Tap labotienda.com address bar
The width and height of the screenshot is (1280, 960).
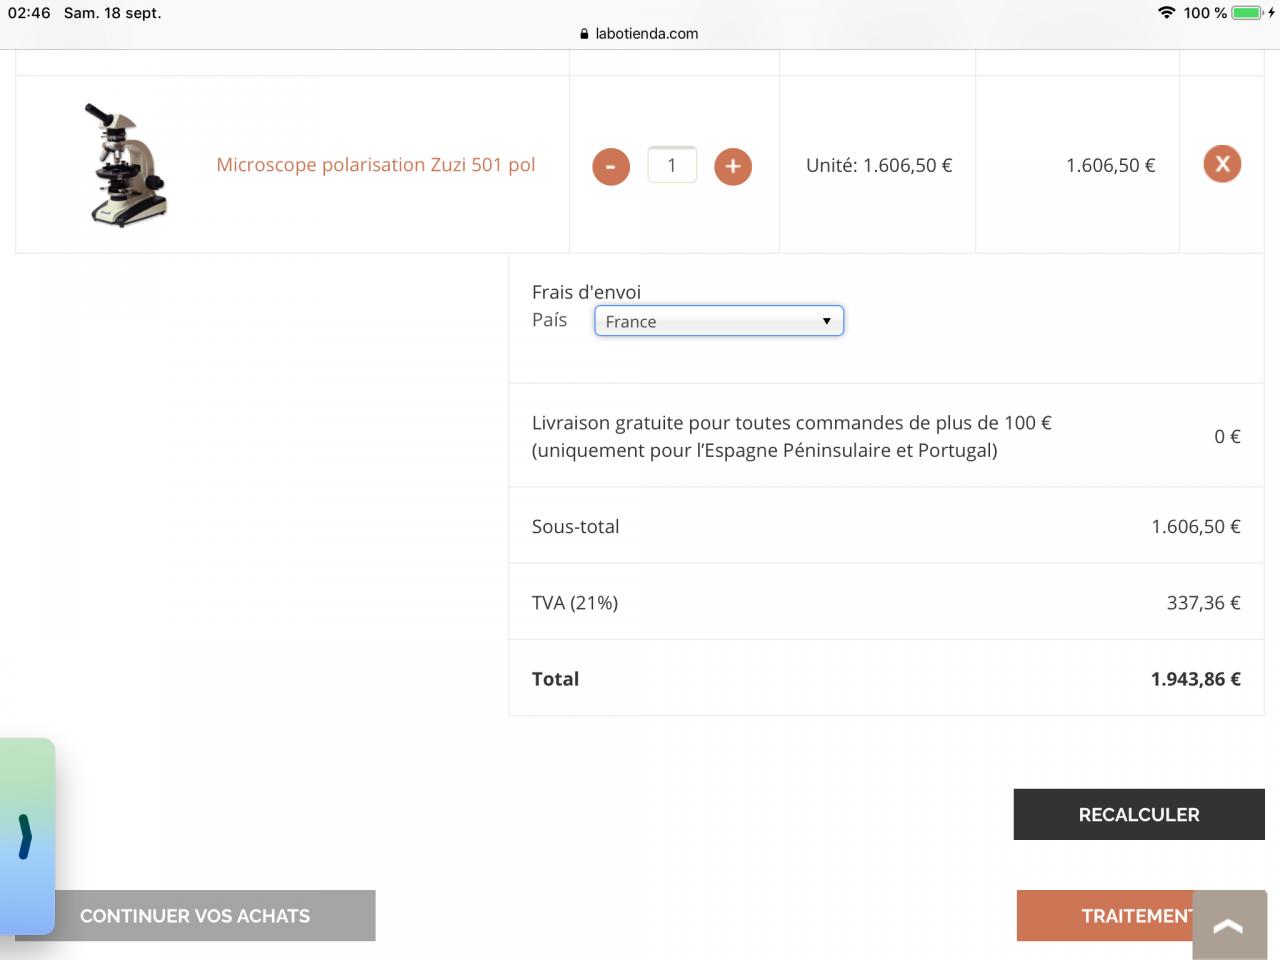tap(646, 33)
